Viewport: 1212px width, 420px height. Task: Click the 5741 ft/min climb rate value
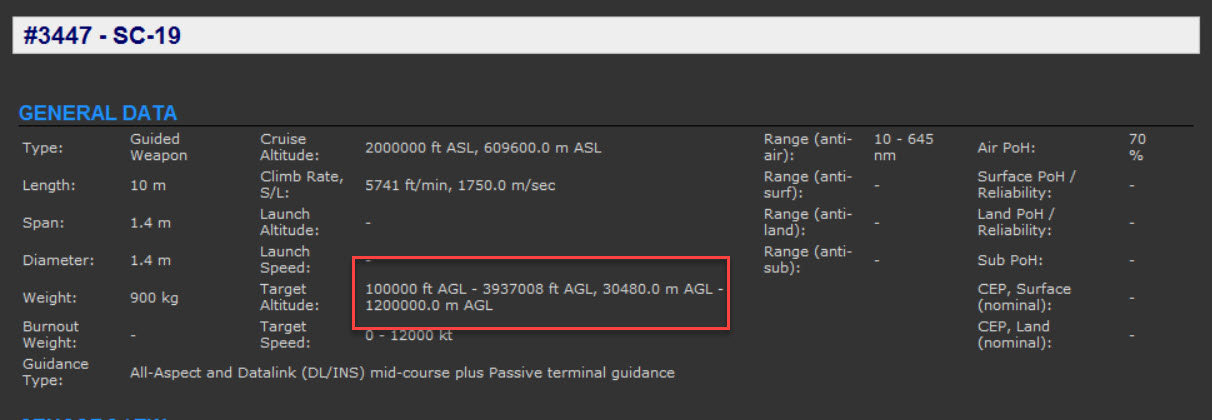[x=460, y=185]
